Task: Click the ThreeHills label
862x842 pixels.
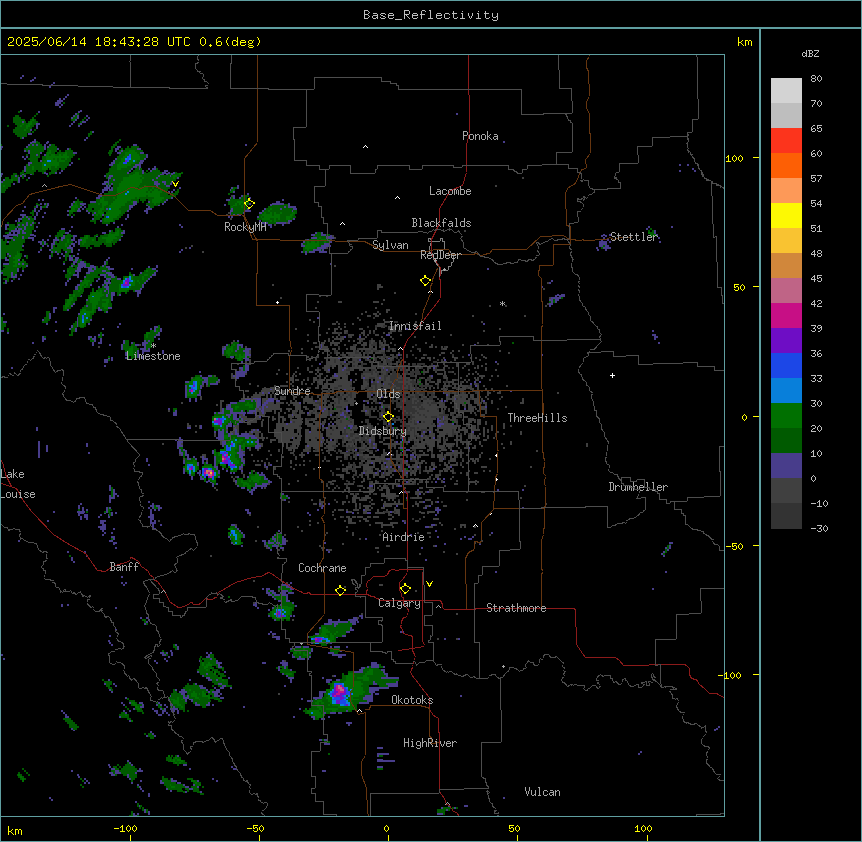Action: [537, 418]
